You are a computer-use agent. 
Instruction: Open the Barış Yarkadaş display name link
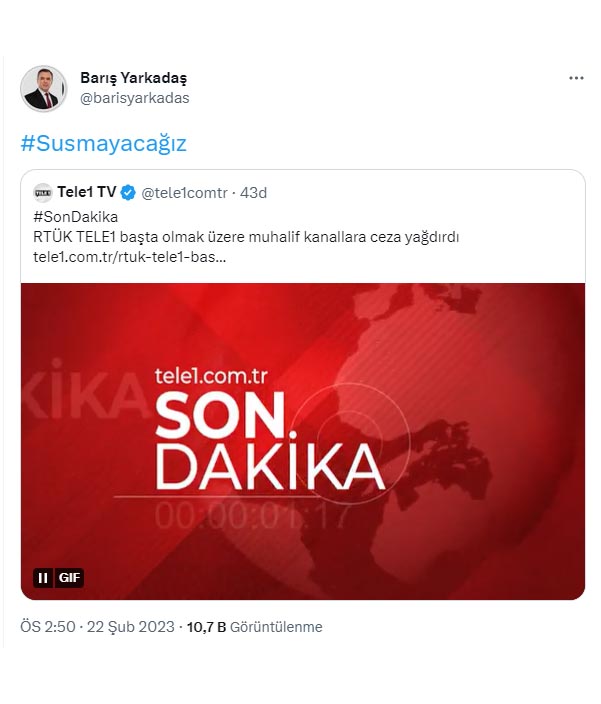[x=133, y=78]
